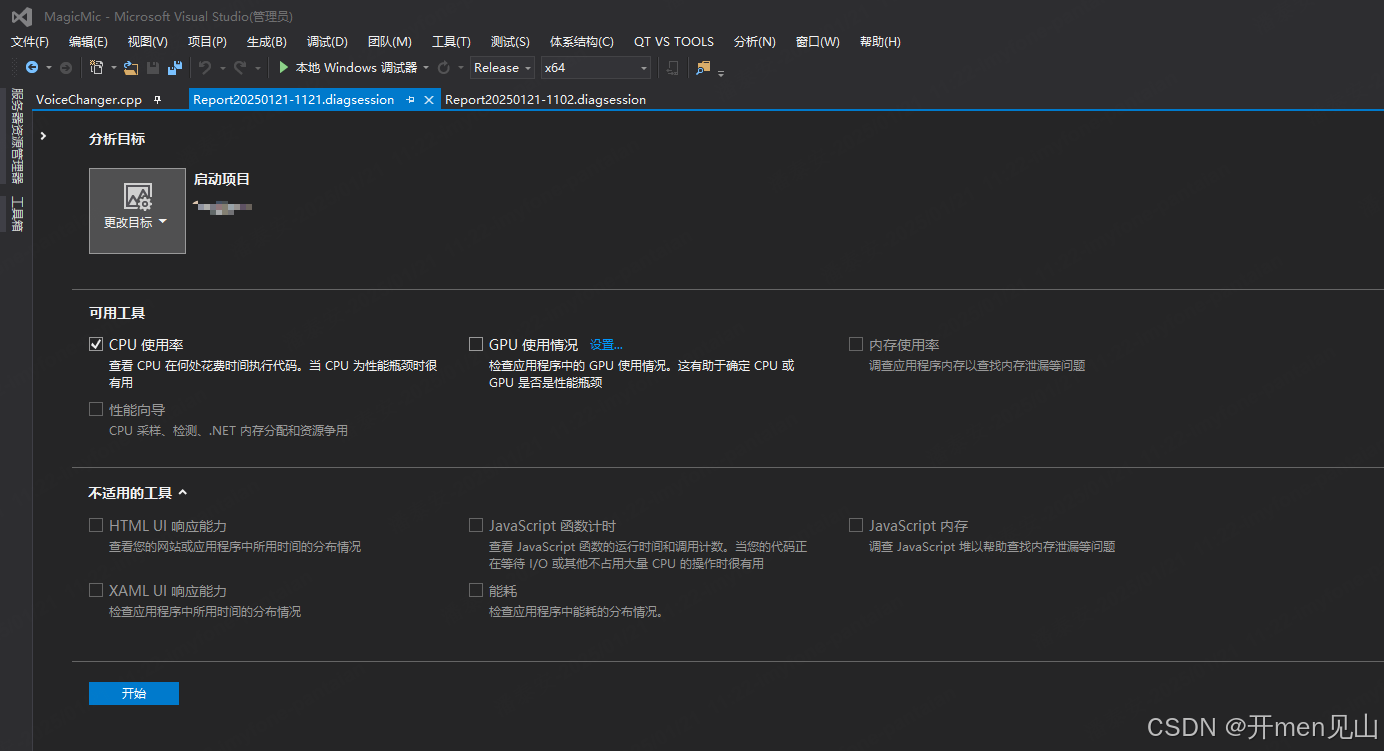
Task: Click the Save All icon
Action: click(x=175, y=68)
